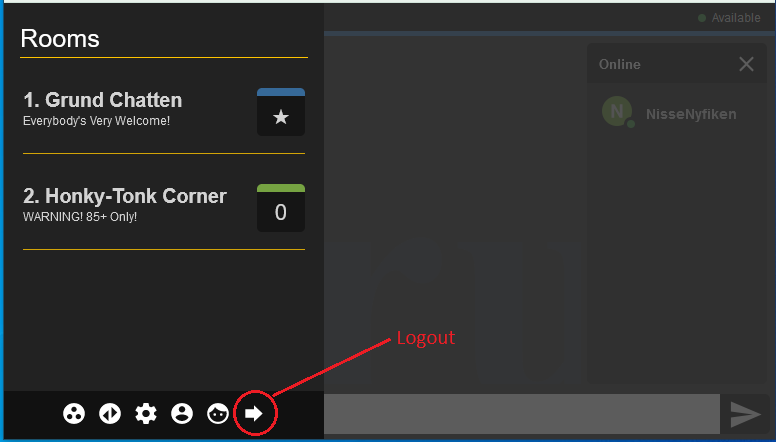Click the star badge for Grund Chatten
Image resolution: width=776 pixels, height=442 pixels.
(281, 112)
